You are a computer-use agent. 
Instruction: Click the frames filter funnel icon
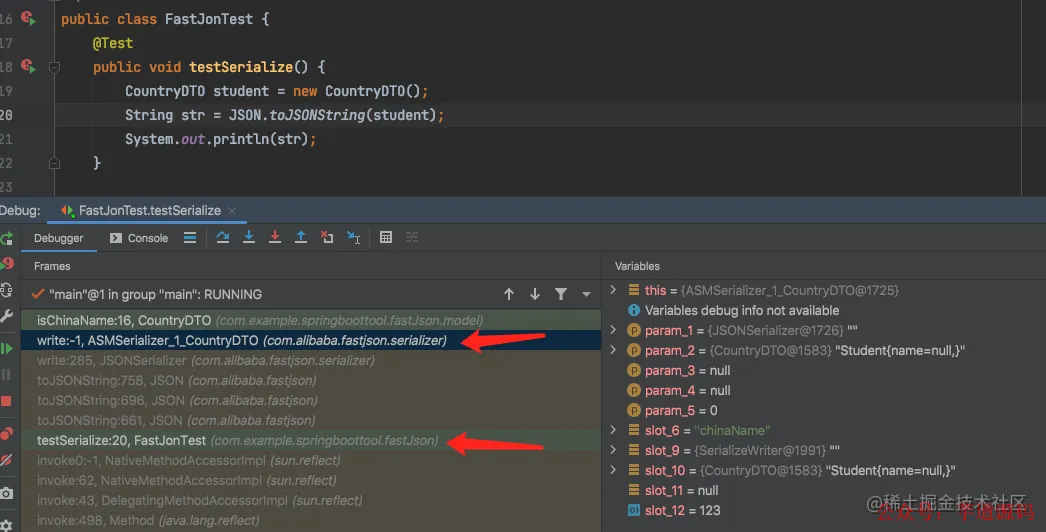click(561, 294)
